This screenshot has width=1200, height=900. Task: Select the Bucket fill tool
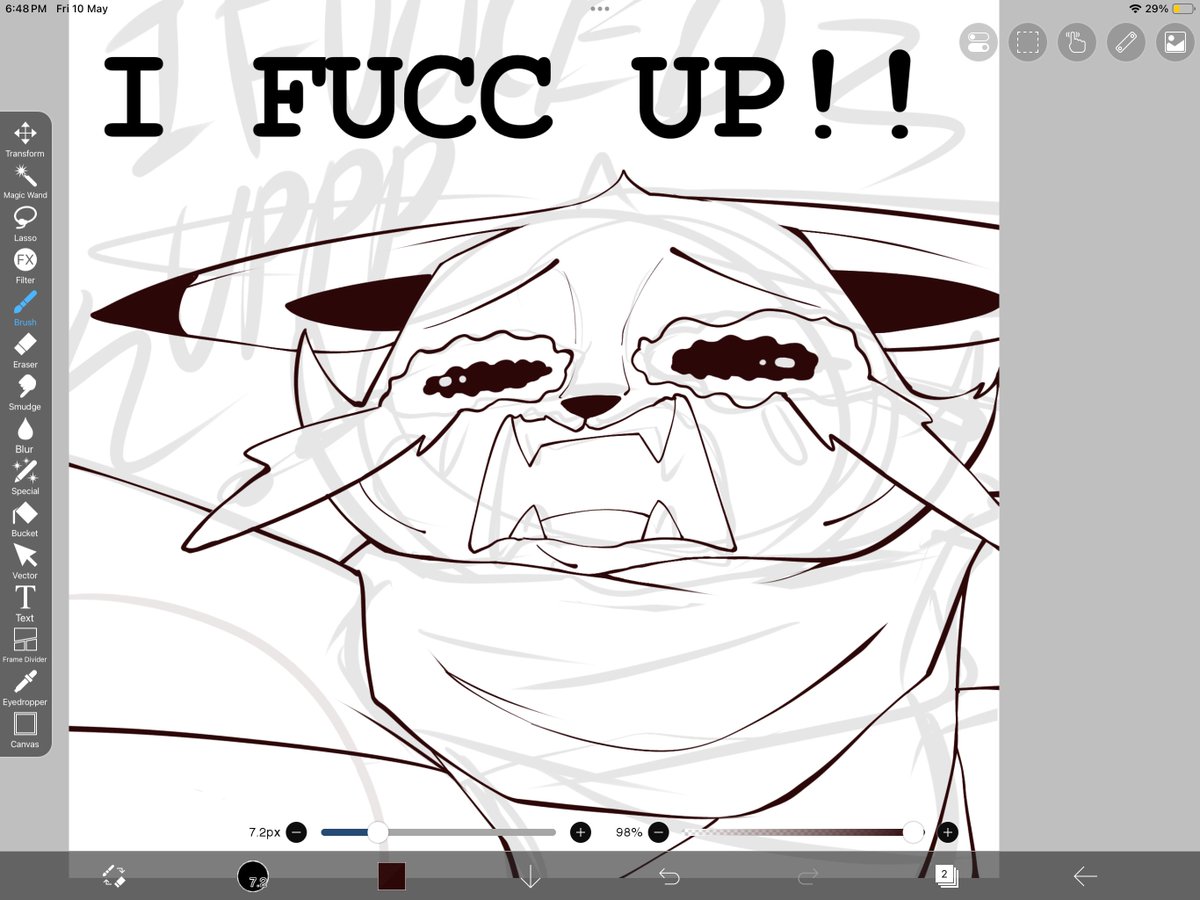25,519
